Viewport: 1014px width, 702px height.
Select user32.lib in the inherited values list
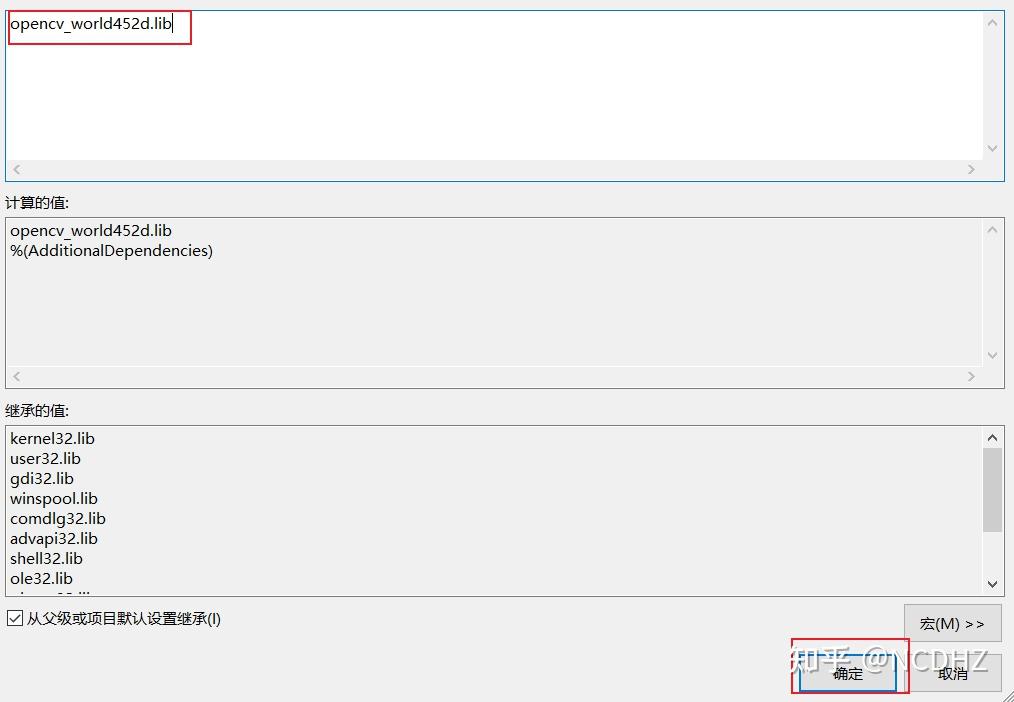[45, 458]
